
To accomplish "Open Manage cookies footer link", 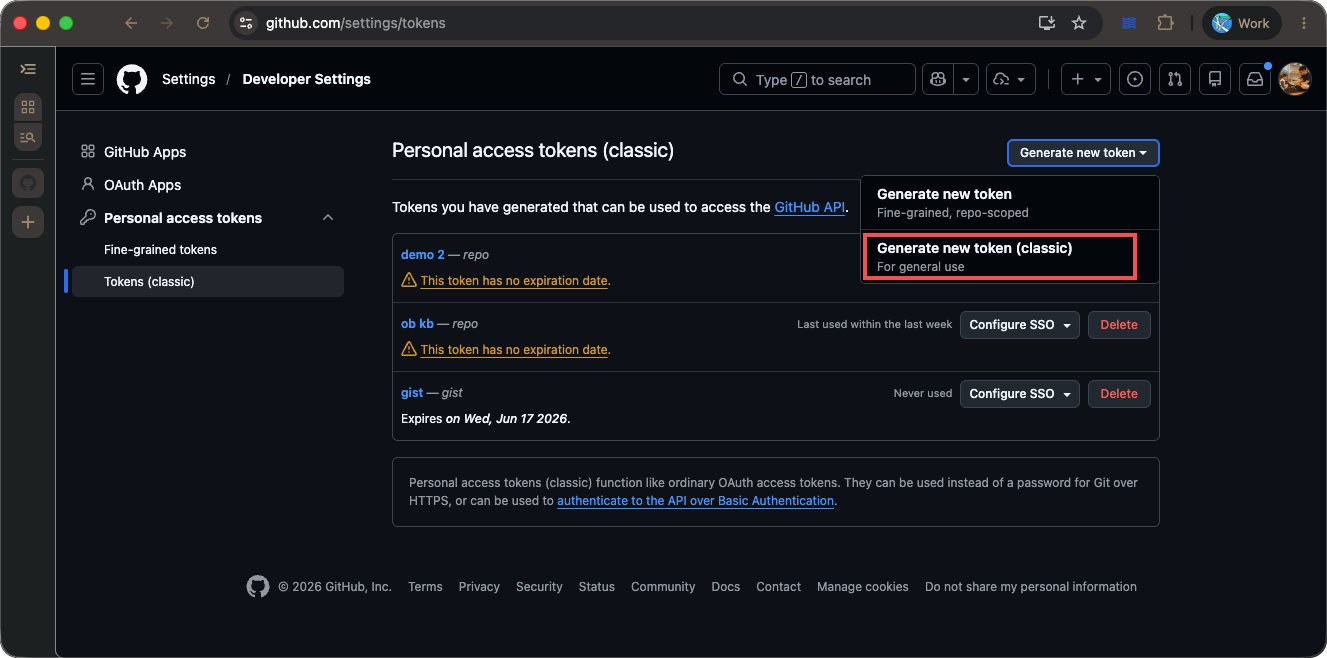I will [x=863, y=587].
